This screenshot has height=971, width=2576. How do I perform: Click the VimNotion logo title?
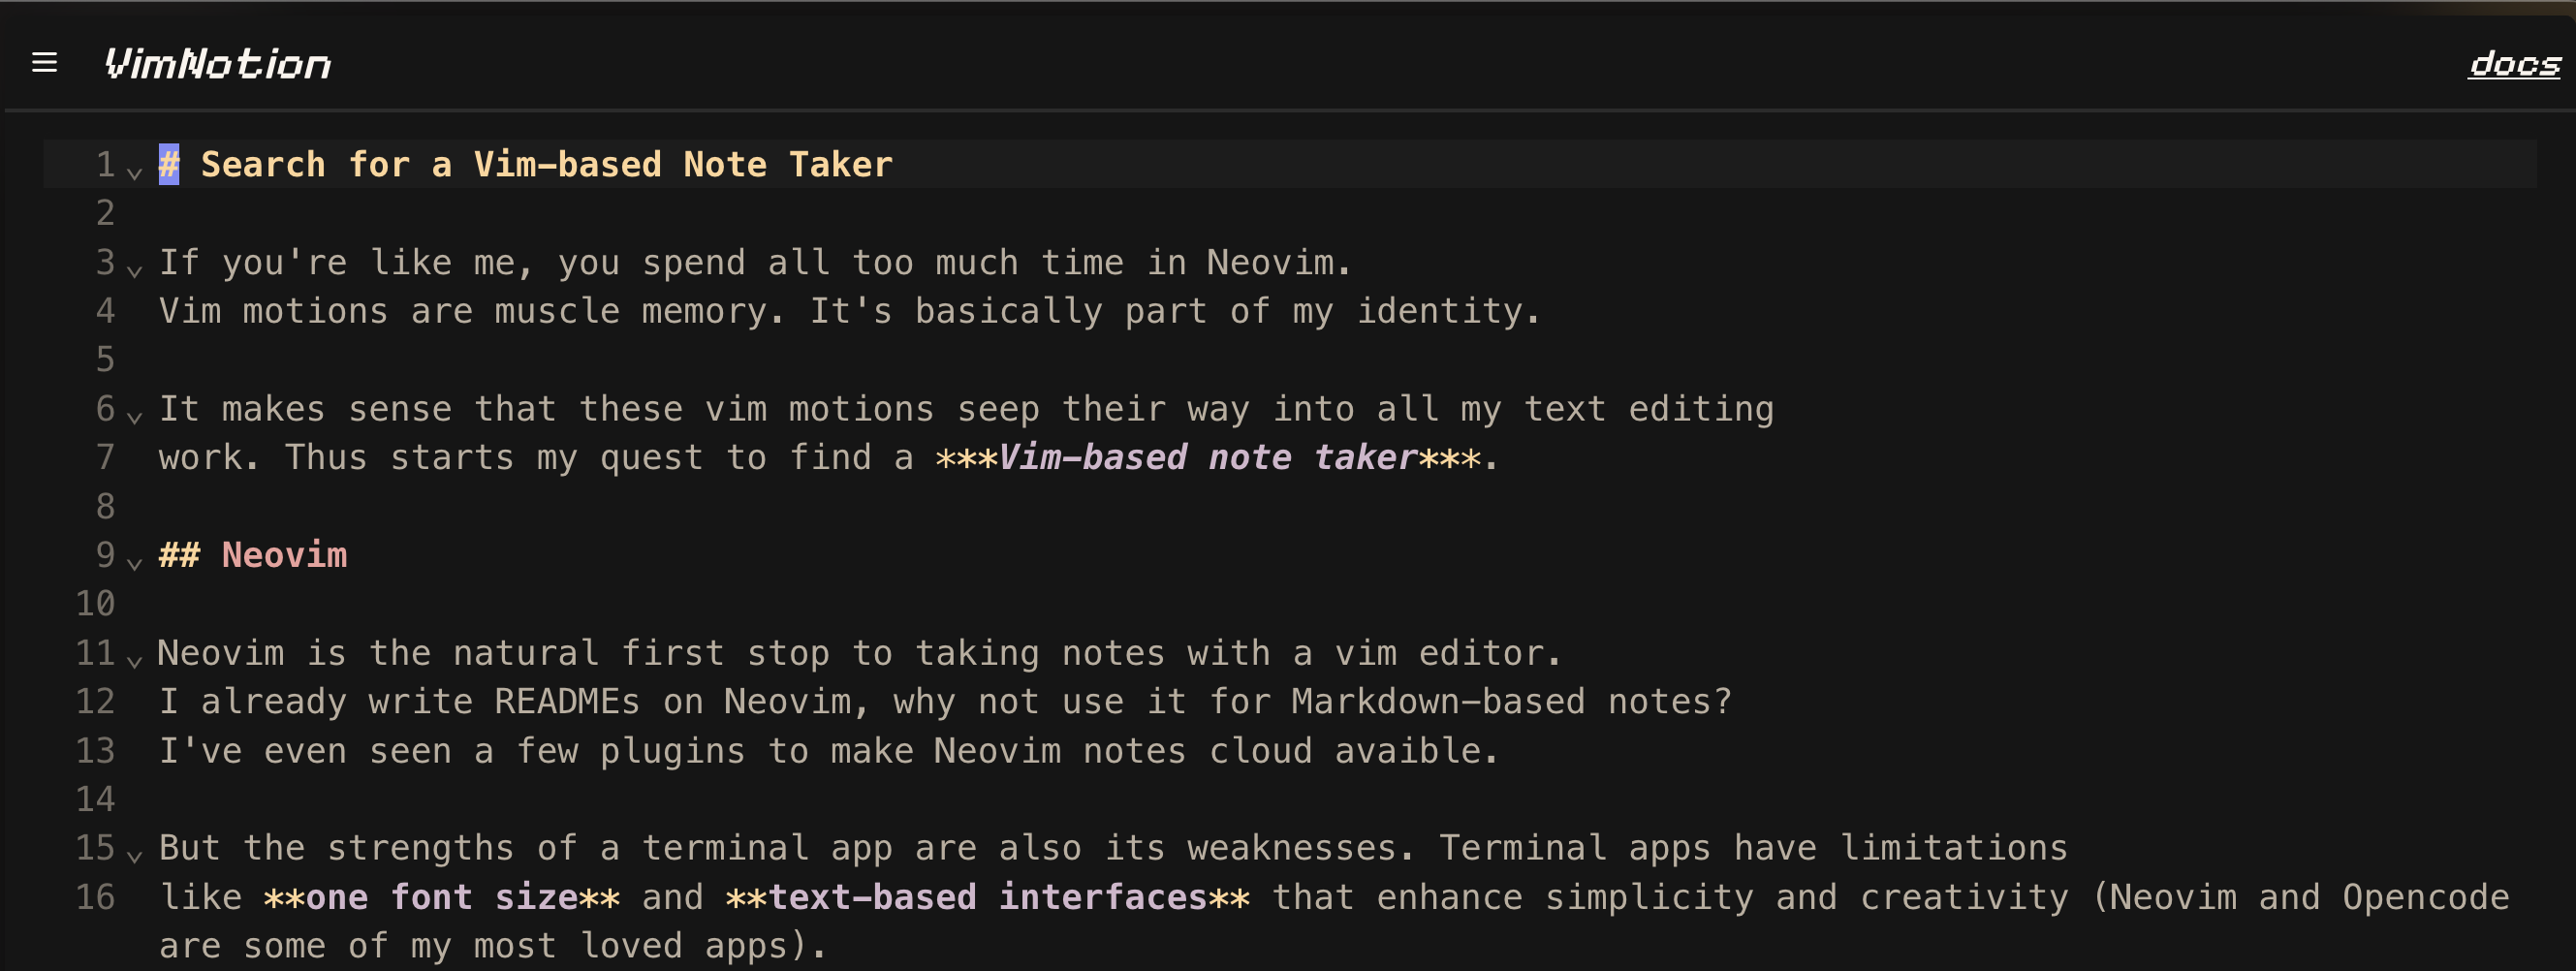(217, 64)
